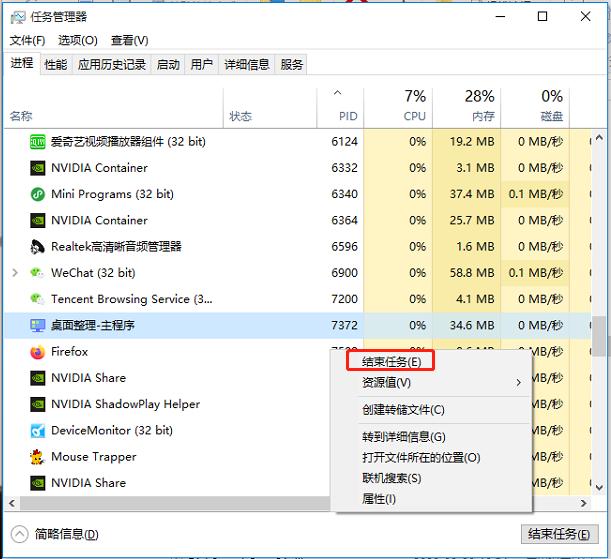Click the Mouse Trapper icon
This screenshot has height=559, width=611.
coord(38,457)
